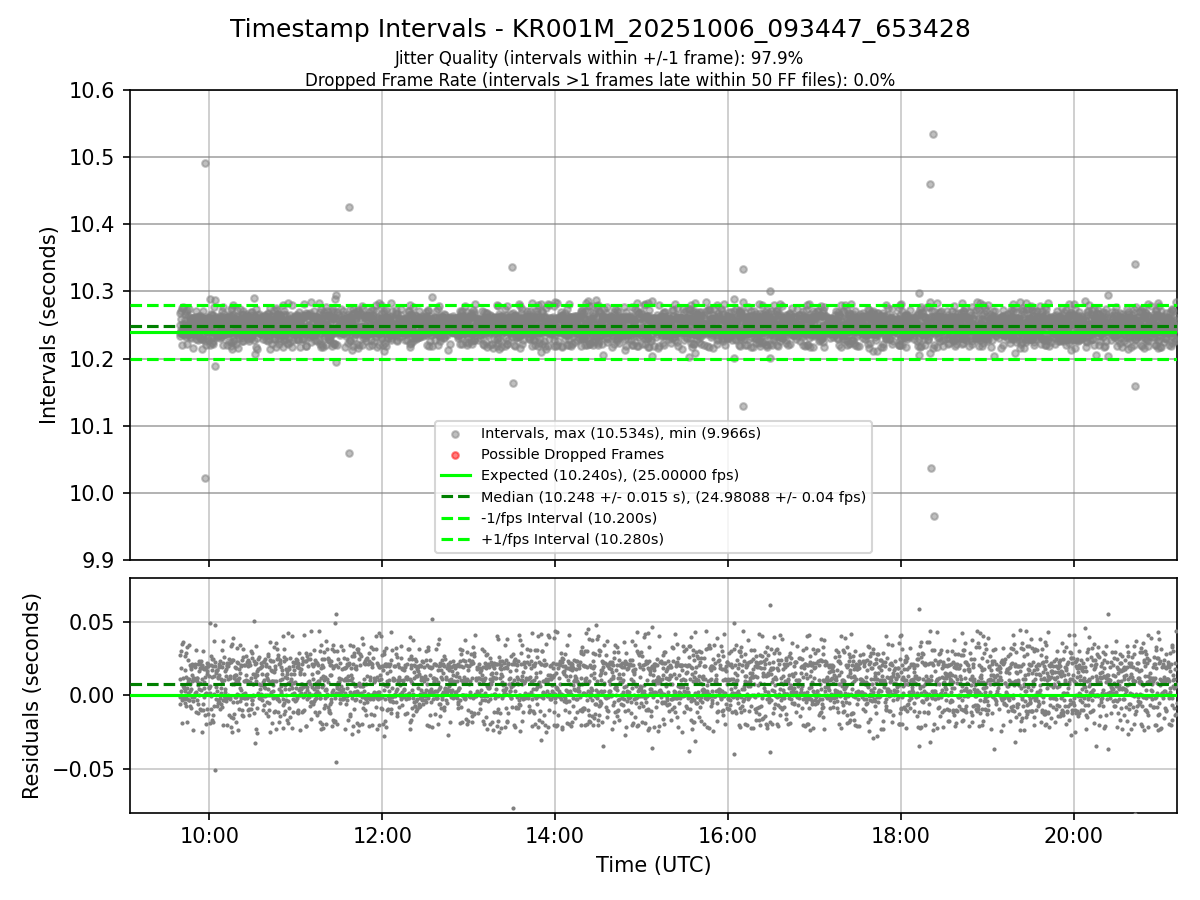
Task: Click the -0.05 residuals tick label
Action: [86, 769]
